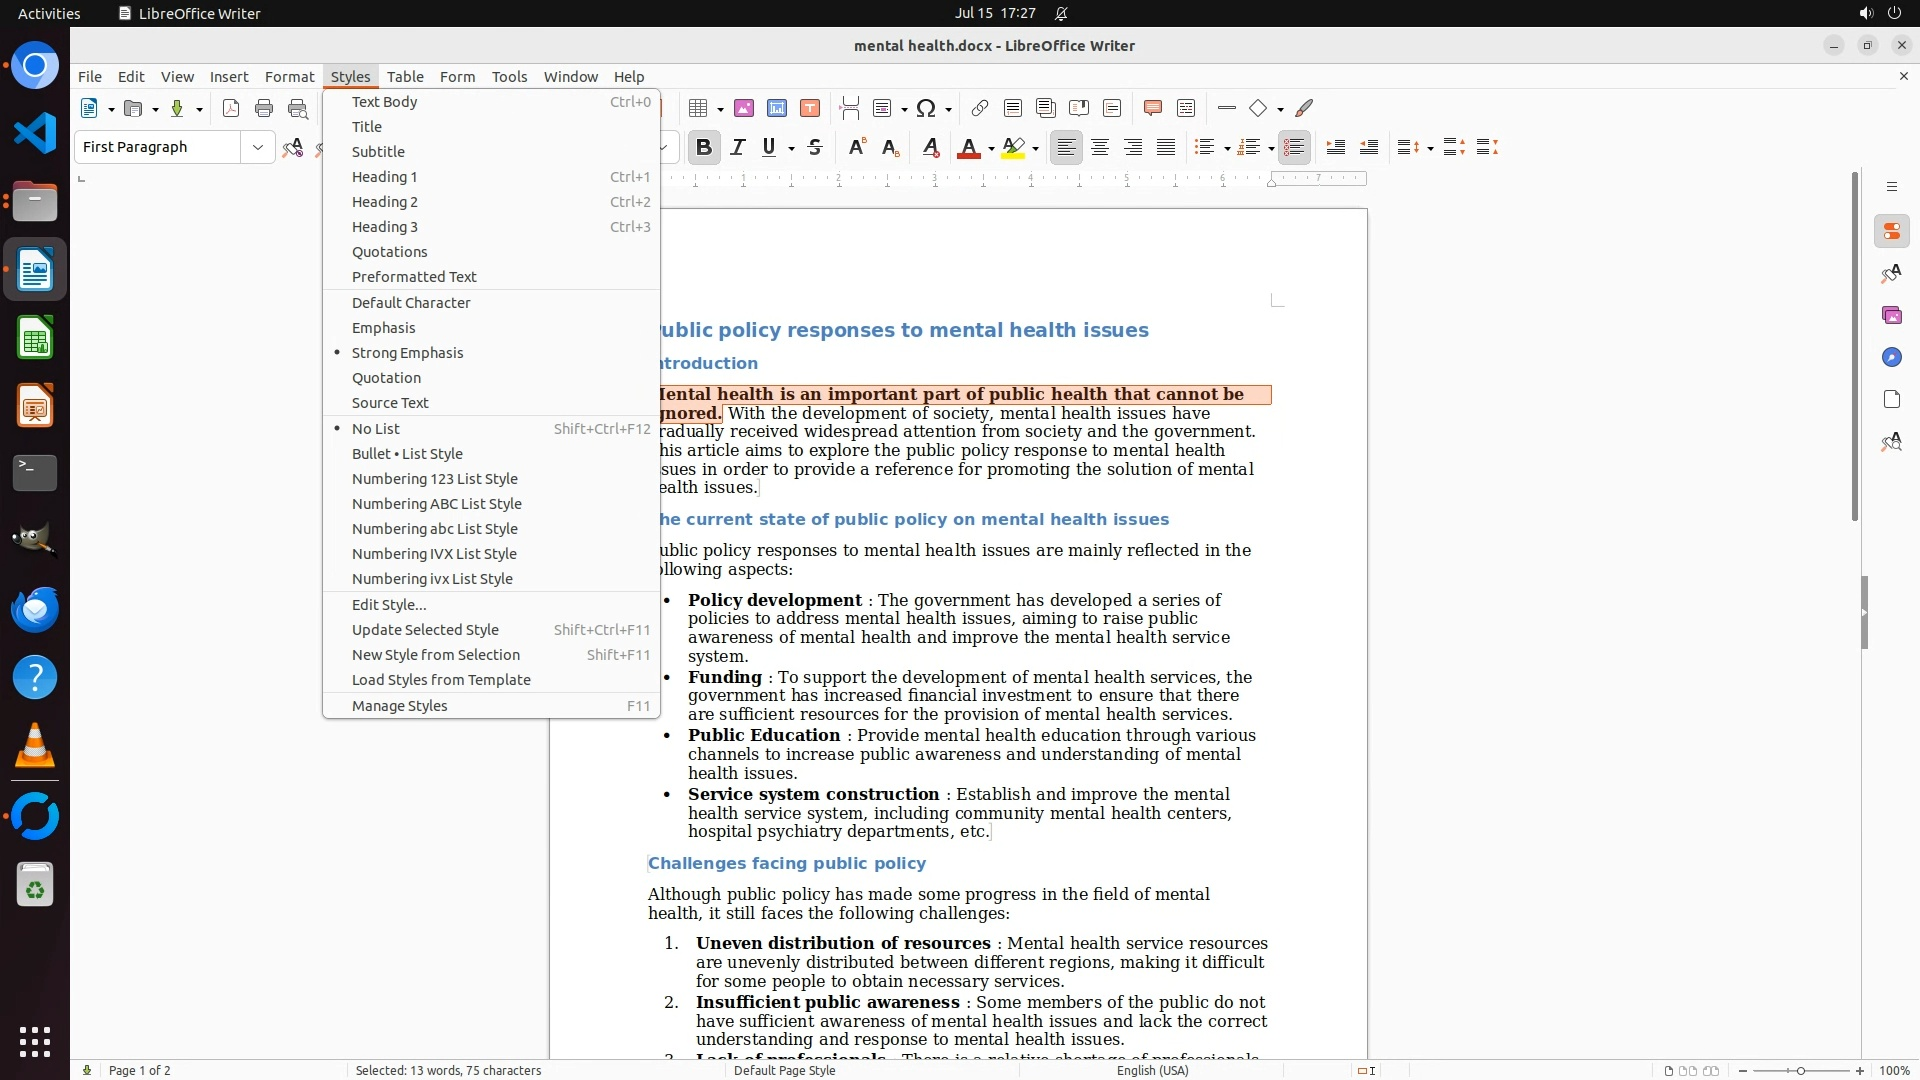Click the Italic formatting icon
1920x1080 pixels.
737,147
